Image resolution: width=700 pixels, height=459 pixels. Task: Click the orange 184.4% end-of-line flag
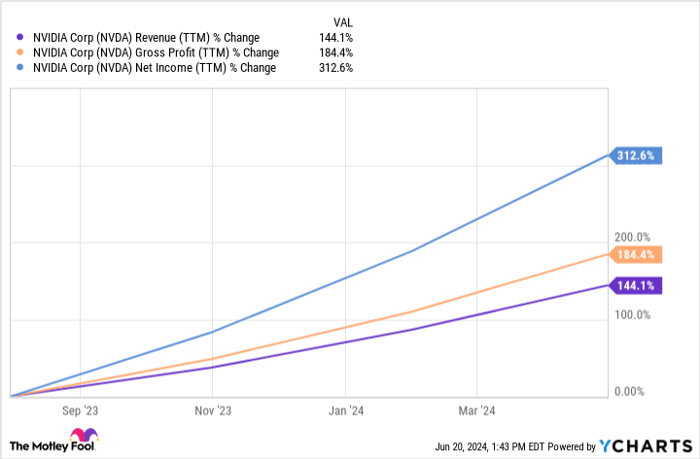click(635, 254)
